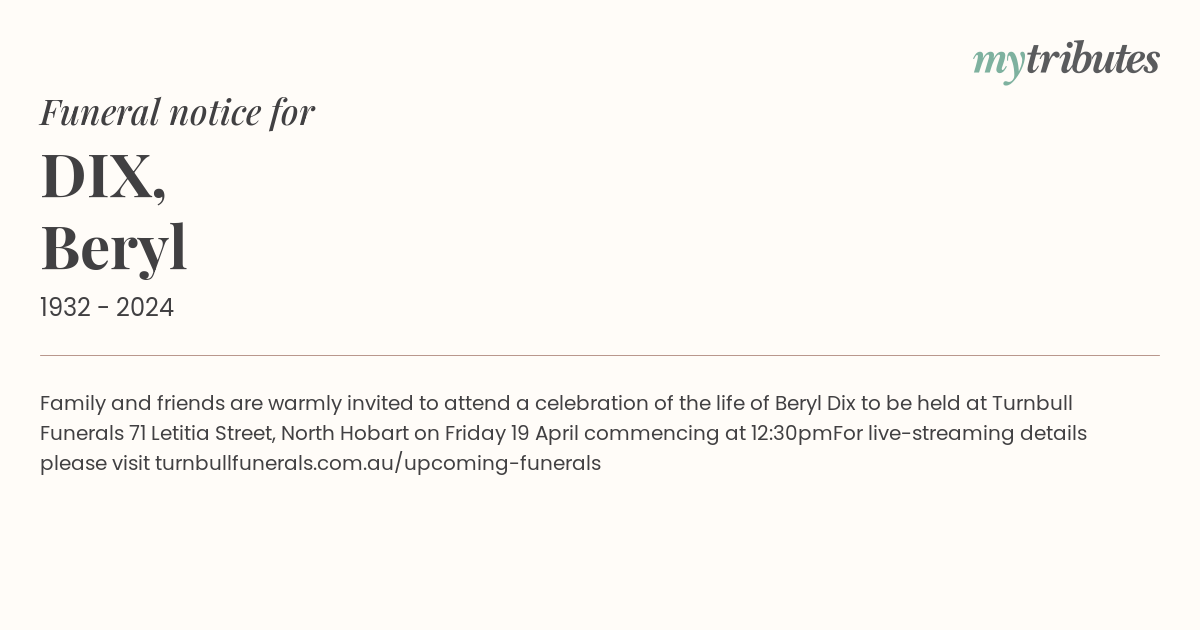Select "Beryl Dix" within the paragraph

pyautogui.click(x=815, y=403)
